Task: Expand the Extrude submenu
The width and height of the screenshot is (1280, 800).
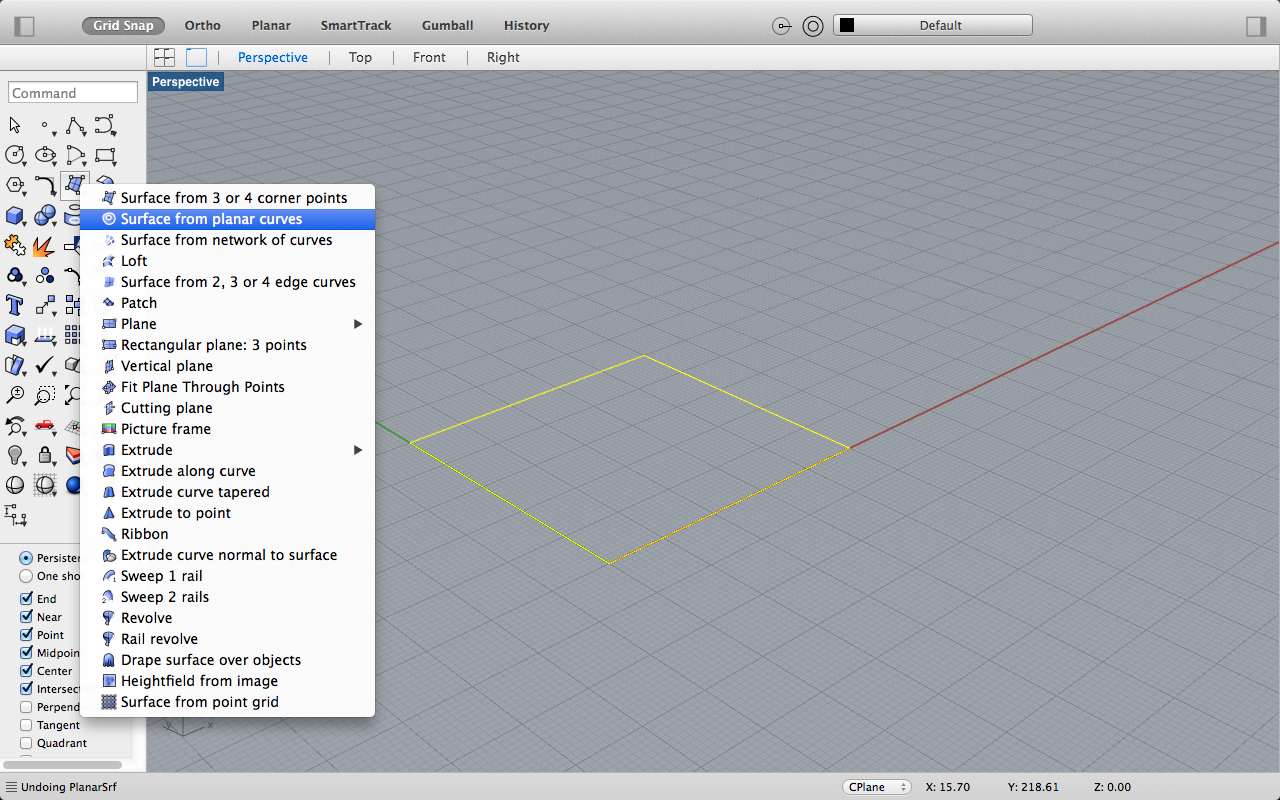Action: [227, 450]
